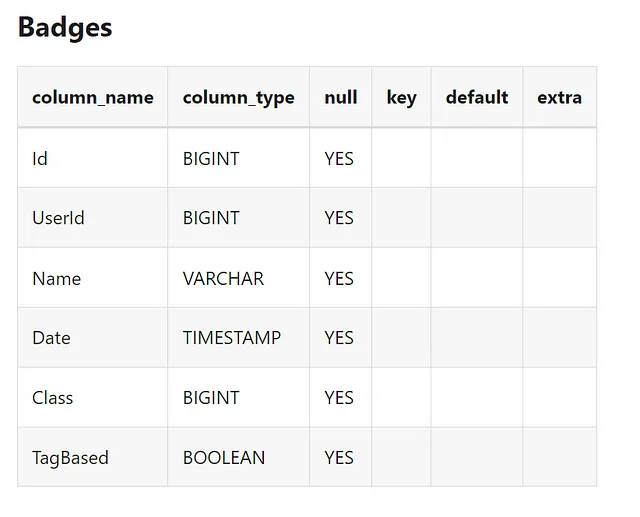Viewport: 640px width, 517px height.
Task: Select the UserId cell
Action: pyautogui.click(x=93, y=218)
